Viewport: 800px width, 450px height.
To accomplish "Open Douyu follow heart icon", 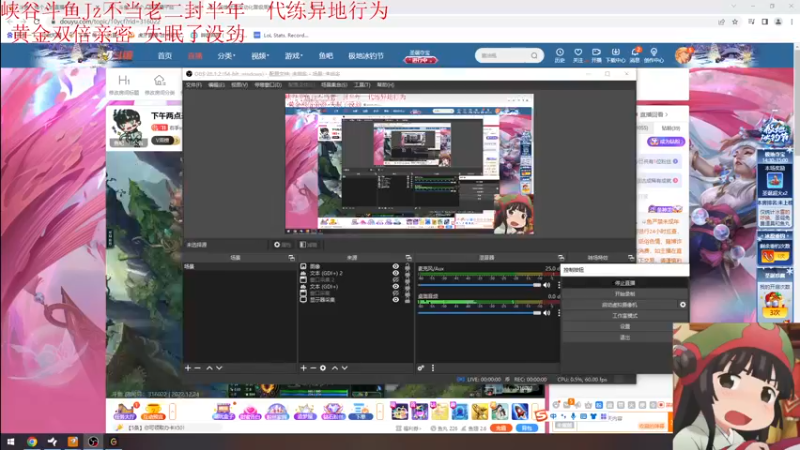I will coord(578,55).
